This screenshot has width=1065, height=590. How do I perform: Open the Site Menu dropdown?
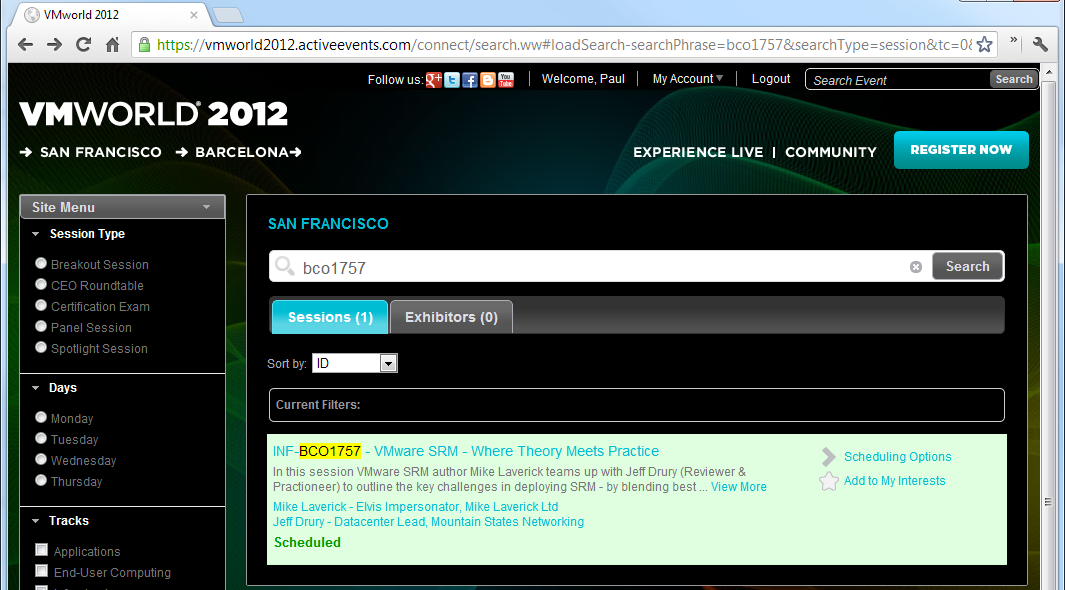[x=122, y=207]
